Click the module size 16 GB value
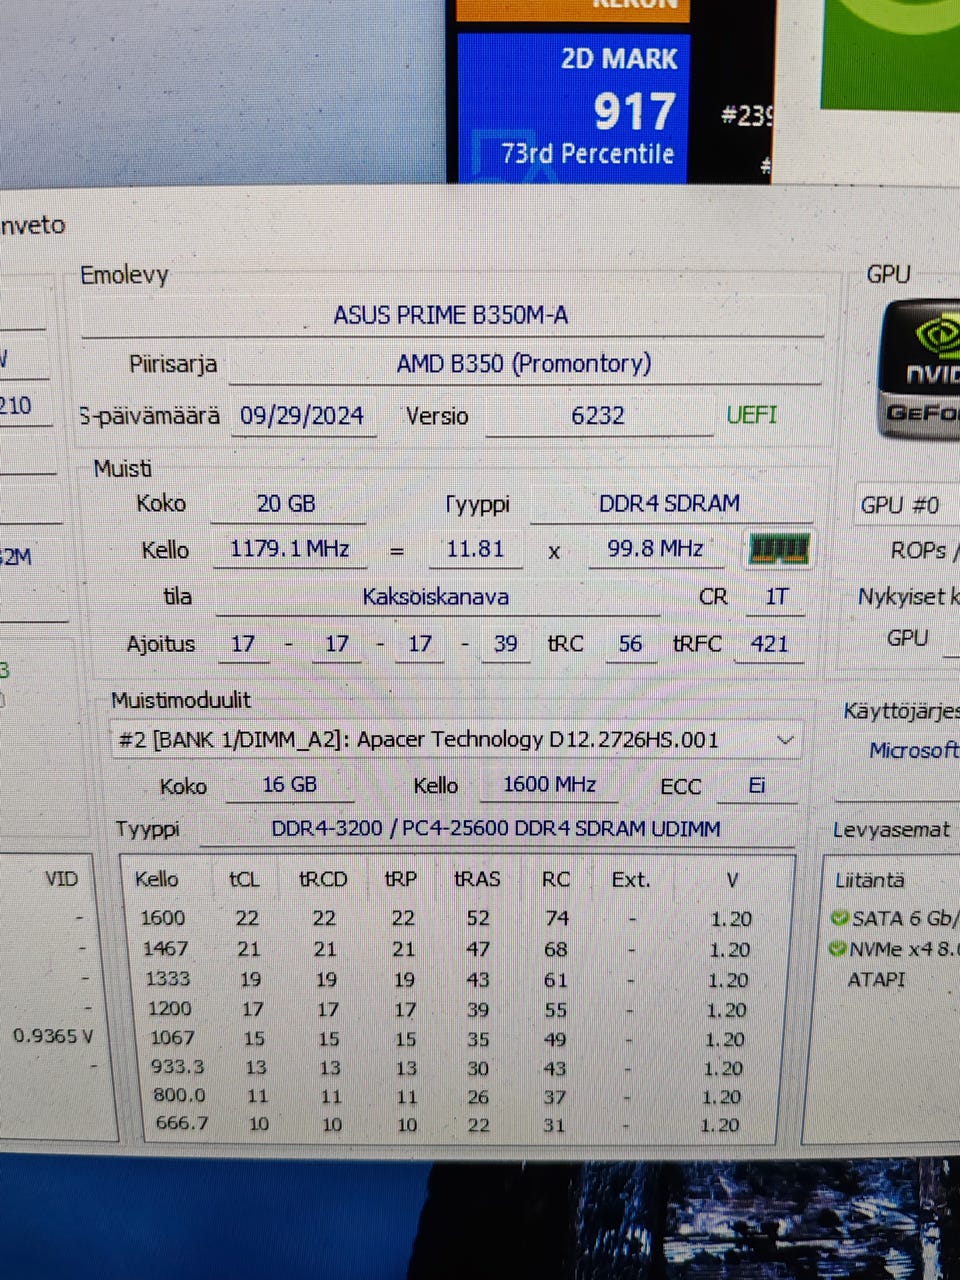960x1280 pixels. pyautogui.click(x=290, y=785)
